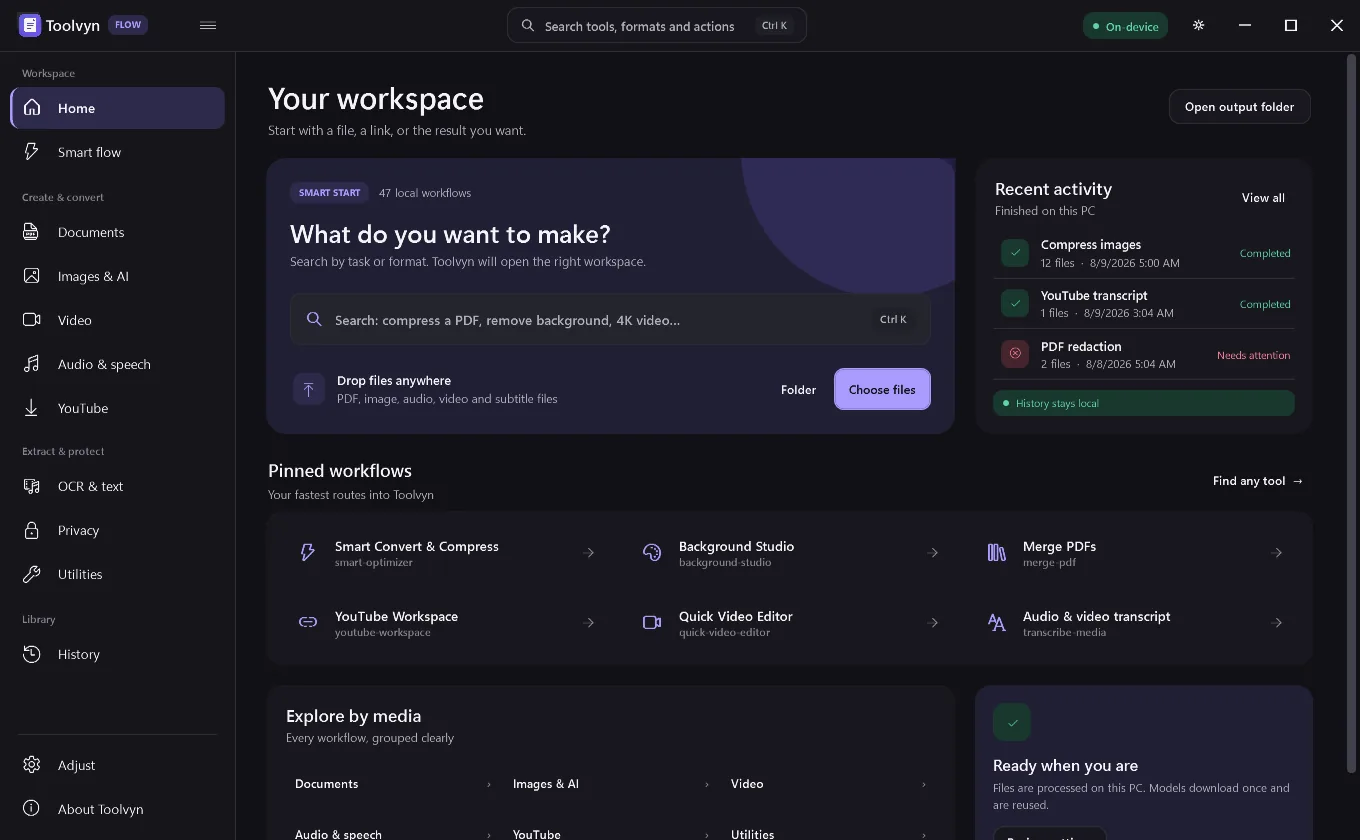Click the Audio & video transcript icon
Viewport: 1360px width, 840px height.
pos(997,623)
